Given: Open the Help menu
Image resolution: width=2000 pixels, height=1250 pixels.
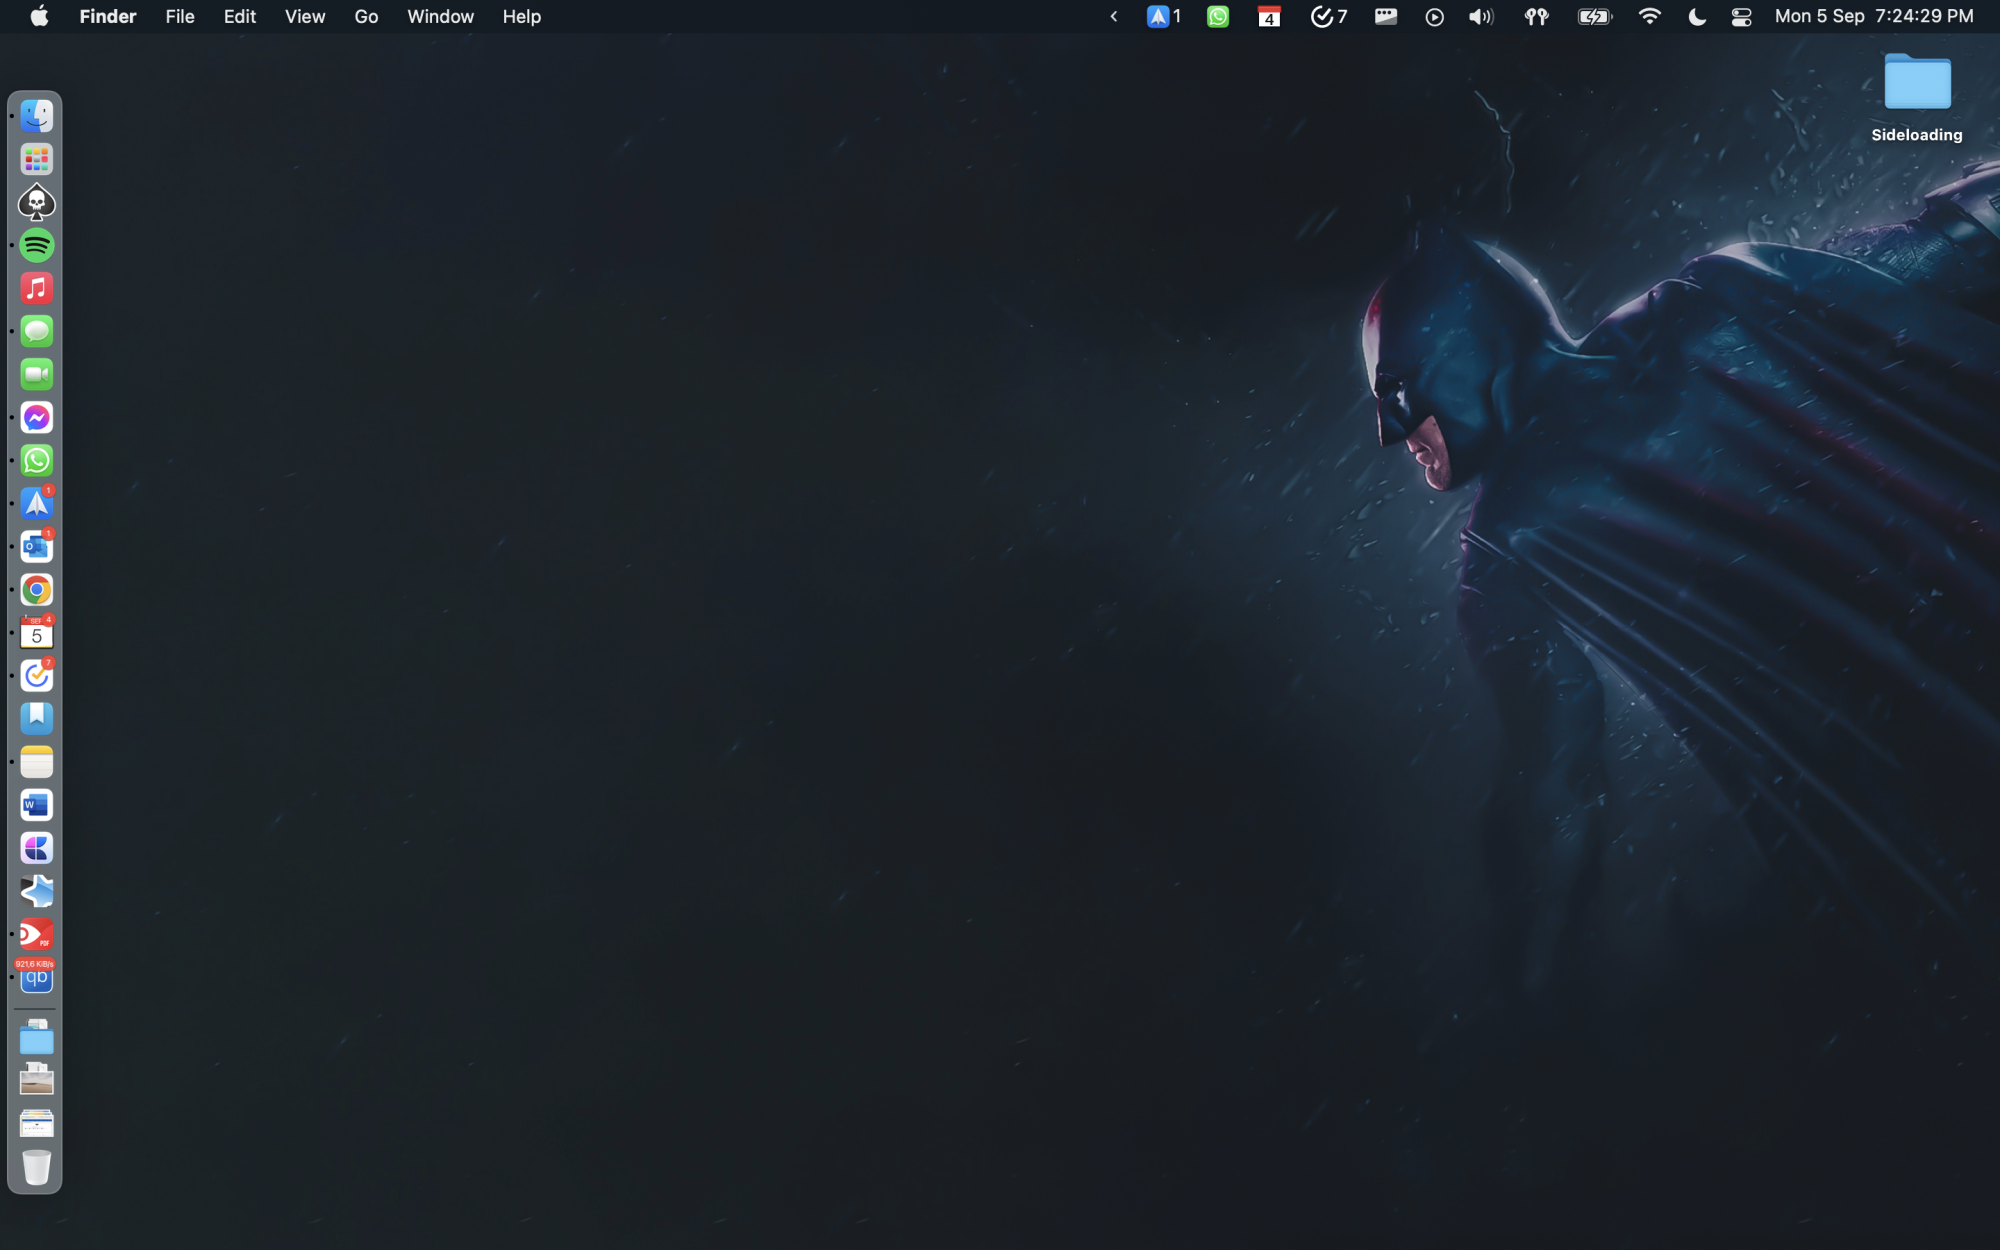Looking at the screenshot, I should tap(521, 16).
